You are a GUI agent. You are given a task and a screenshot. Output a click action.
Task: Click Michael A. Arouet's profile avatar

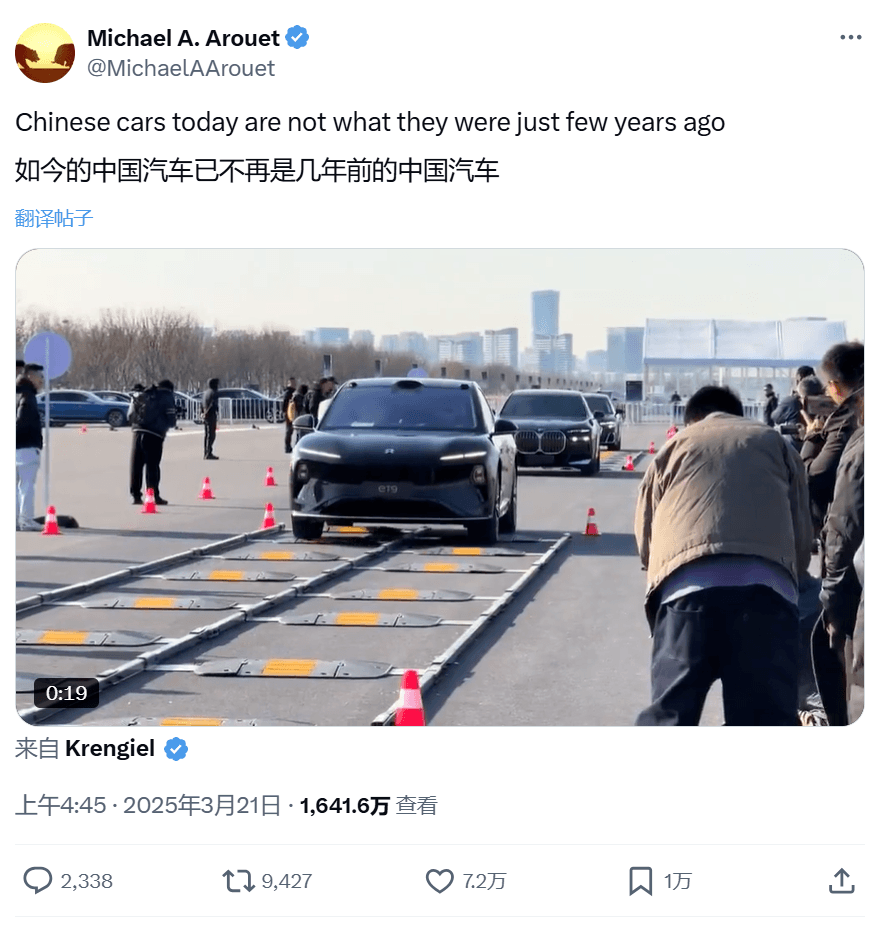click(45, 53)
